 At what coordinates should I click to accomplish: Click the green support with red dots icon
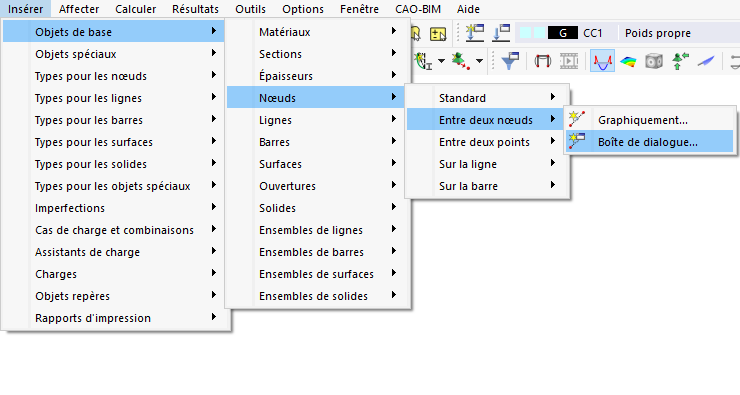461,61
